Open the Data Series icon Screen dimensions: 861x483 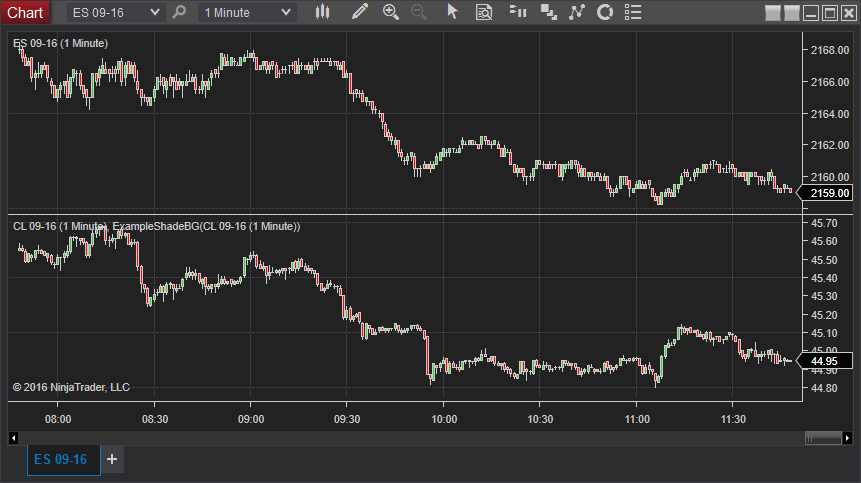click(548, 12)
